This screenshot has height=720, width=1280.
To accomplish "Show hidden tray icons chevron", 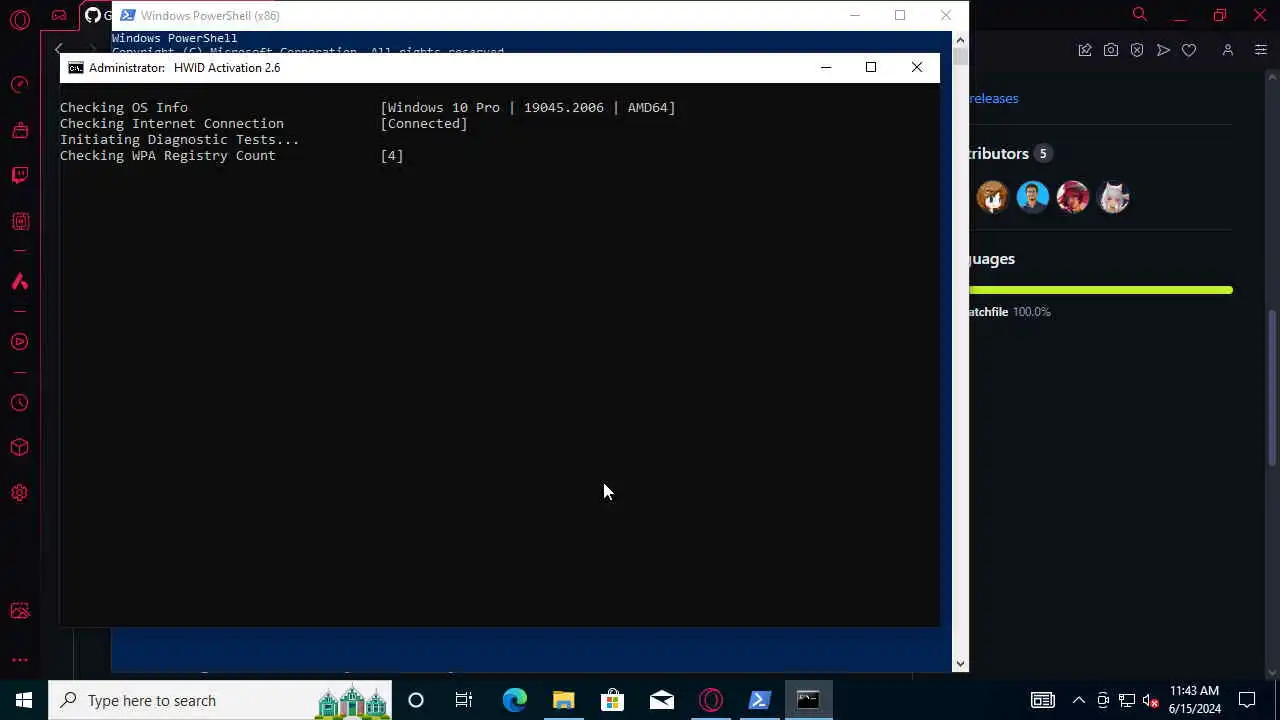I will point(1079,700).
